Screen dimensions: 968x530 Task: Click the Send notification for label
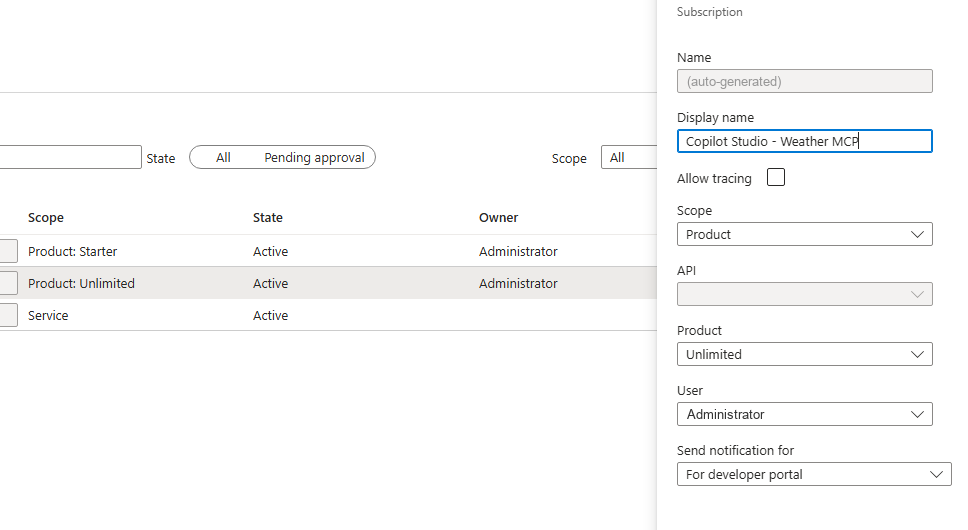pyautogui.click(x=735, y=451)
